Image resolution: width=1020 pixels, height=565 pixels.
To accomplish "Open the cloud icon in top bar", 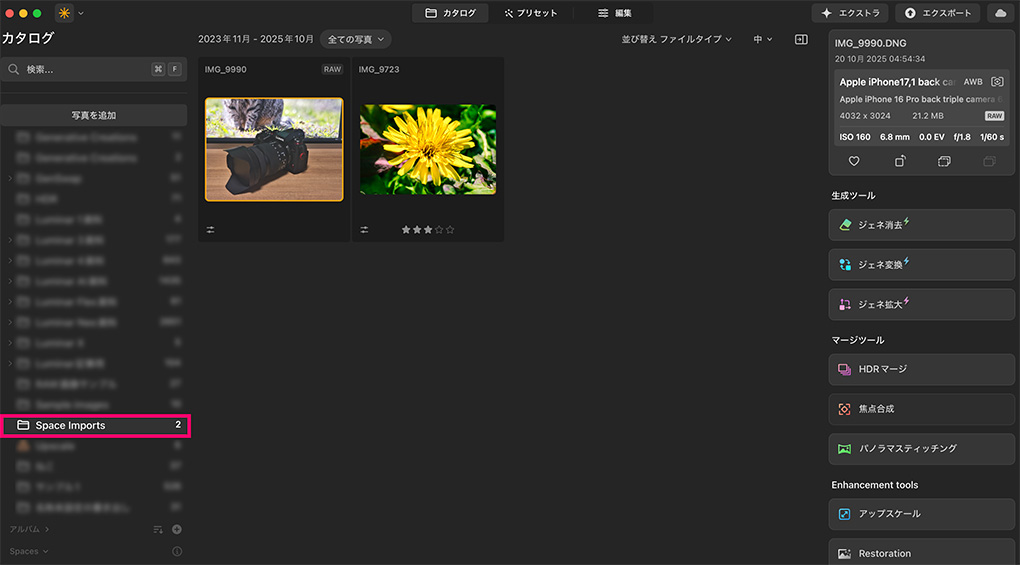I will click(1000, 13).
